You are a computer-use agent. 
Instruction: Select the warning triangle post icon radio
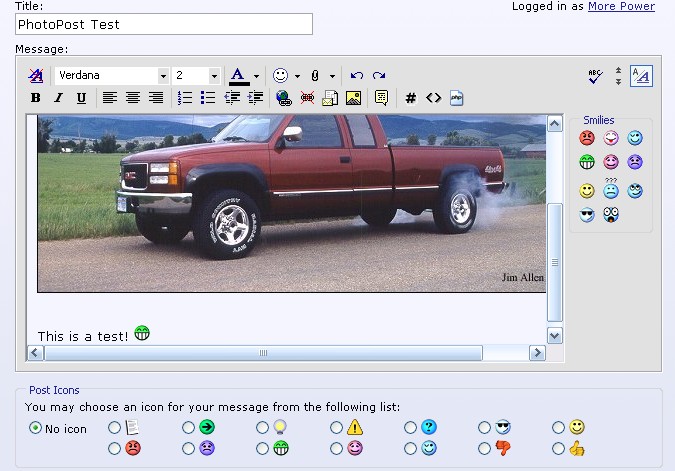coord(337,428)
